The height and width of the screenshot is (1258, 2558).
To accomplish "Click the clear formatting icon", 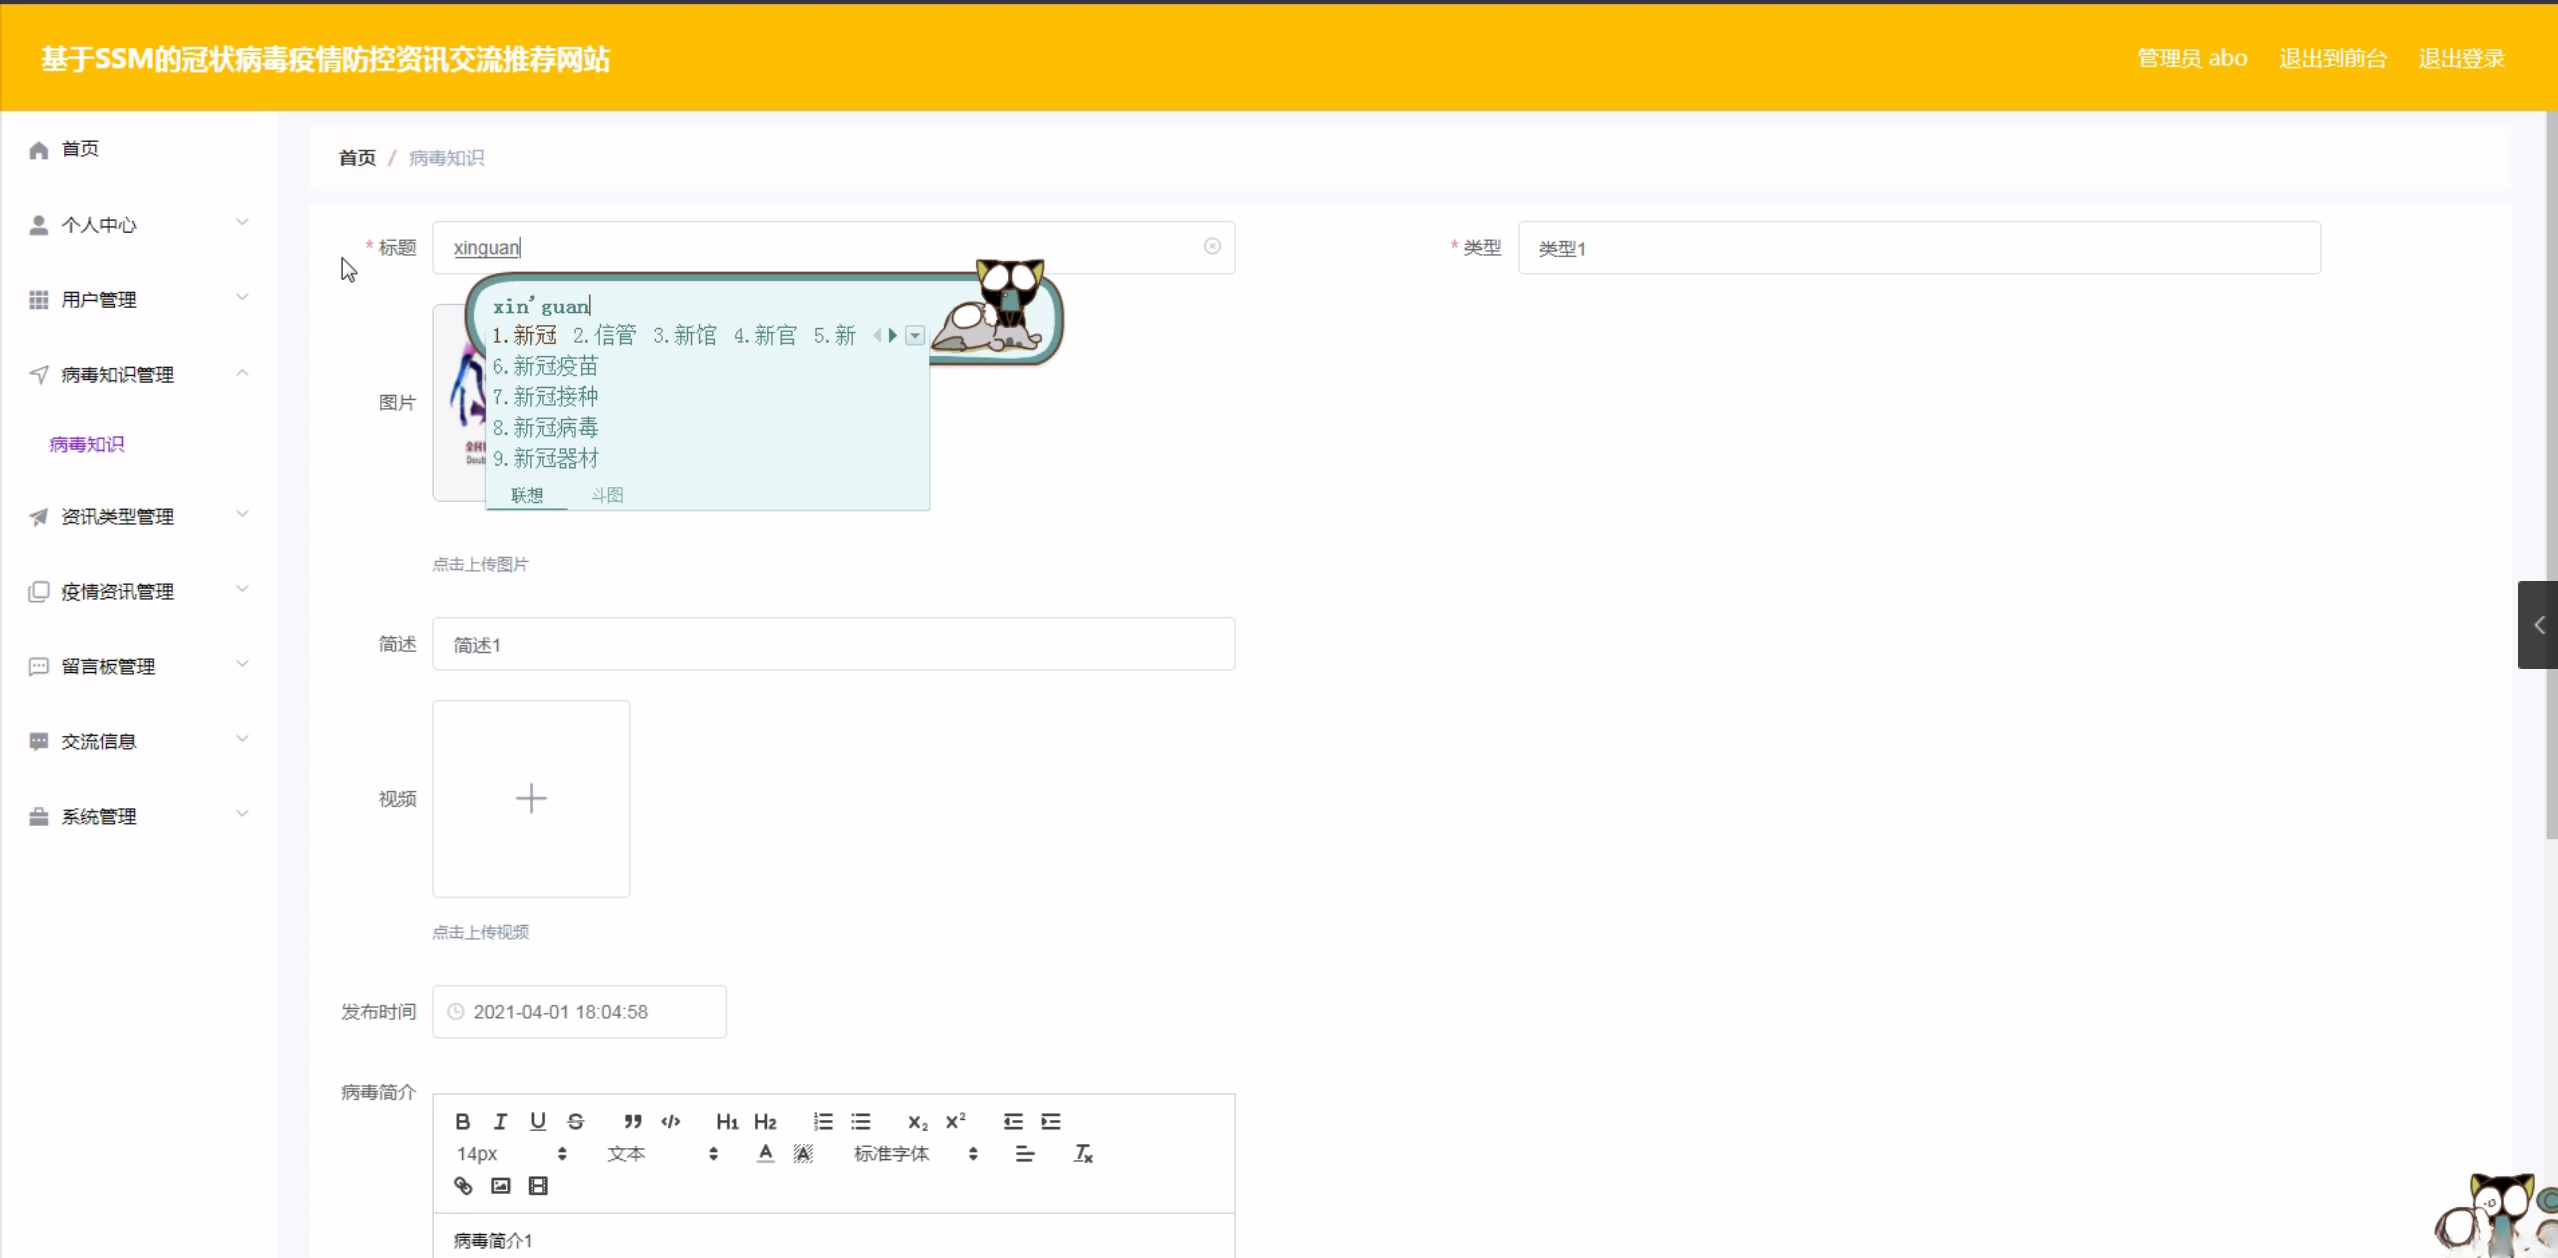I will click(1083, 1154).
